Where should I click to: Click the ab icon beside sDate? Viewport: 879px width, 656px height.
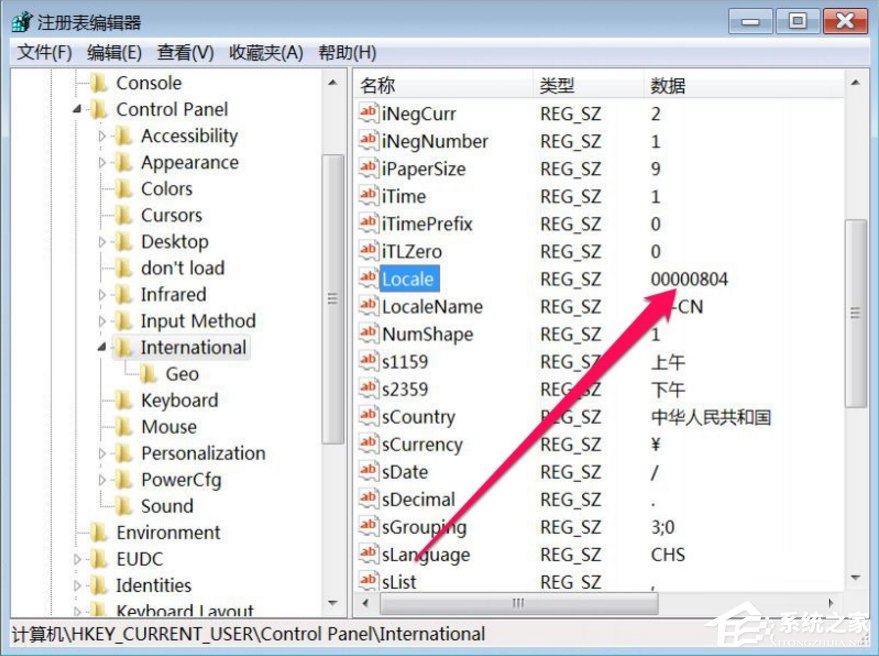(367, 471)
